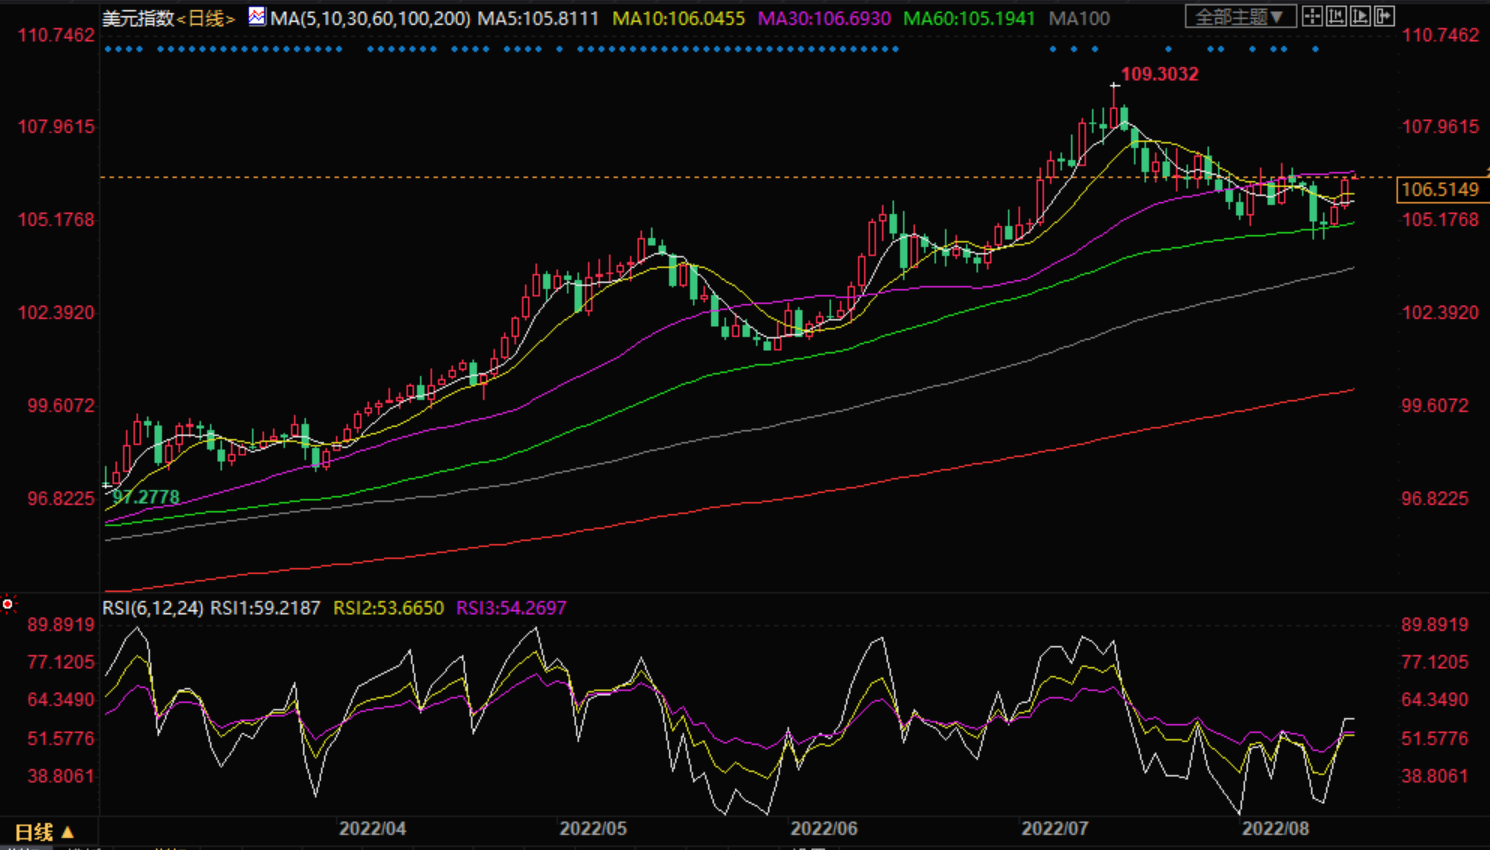
Task: Click the RSI(6,12,24) indicator label
Action: click(x=153, y=608)
